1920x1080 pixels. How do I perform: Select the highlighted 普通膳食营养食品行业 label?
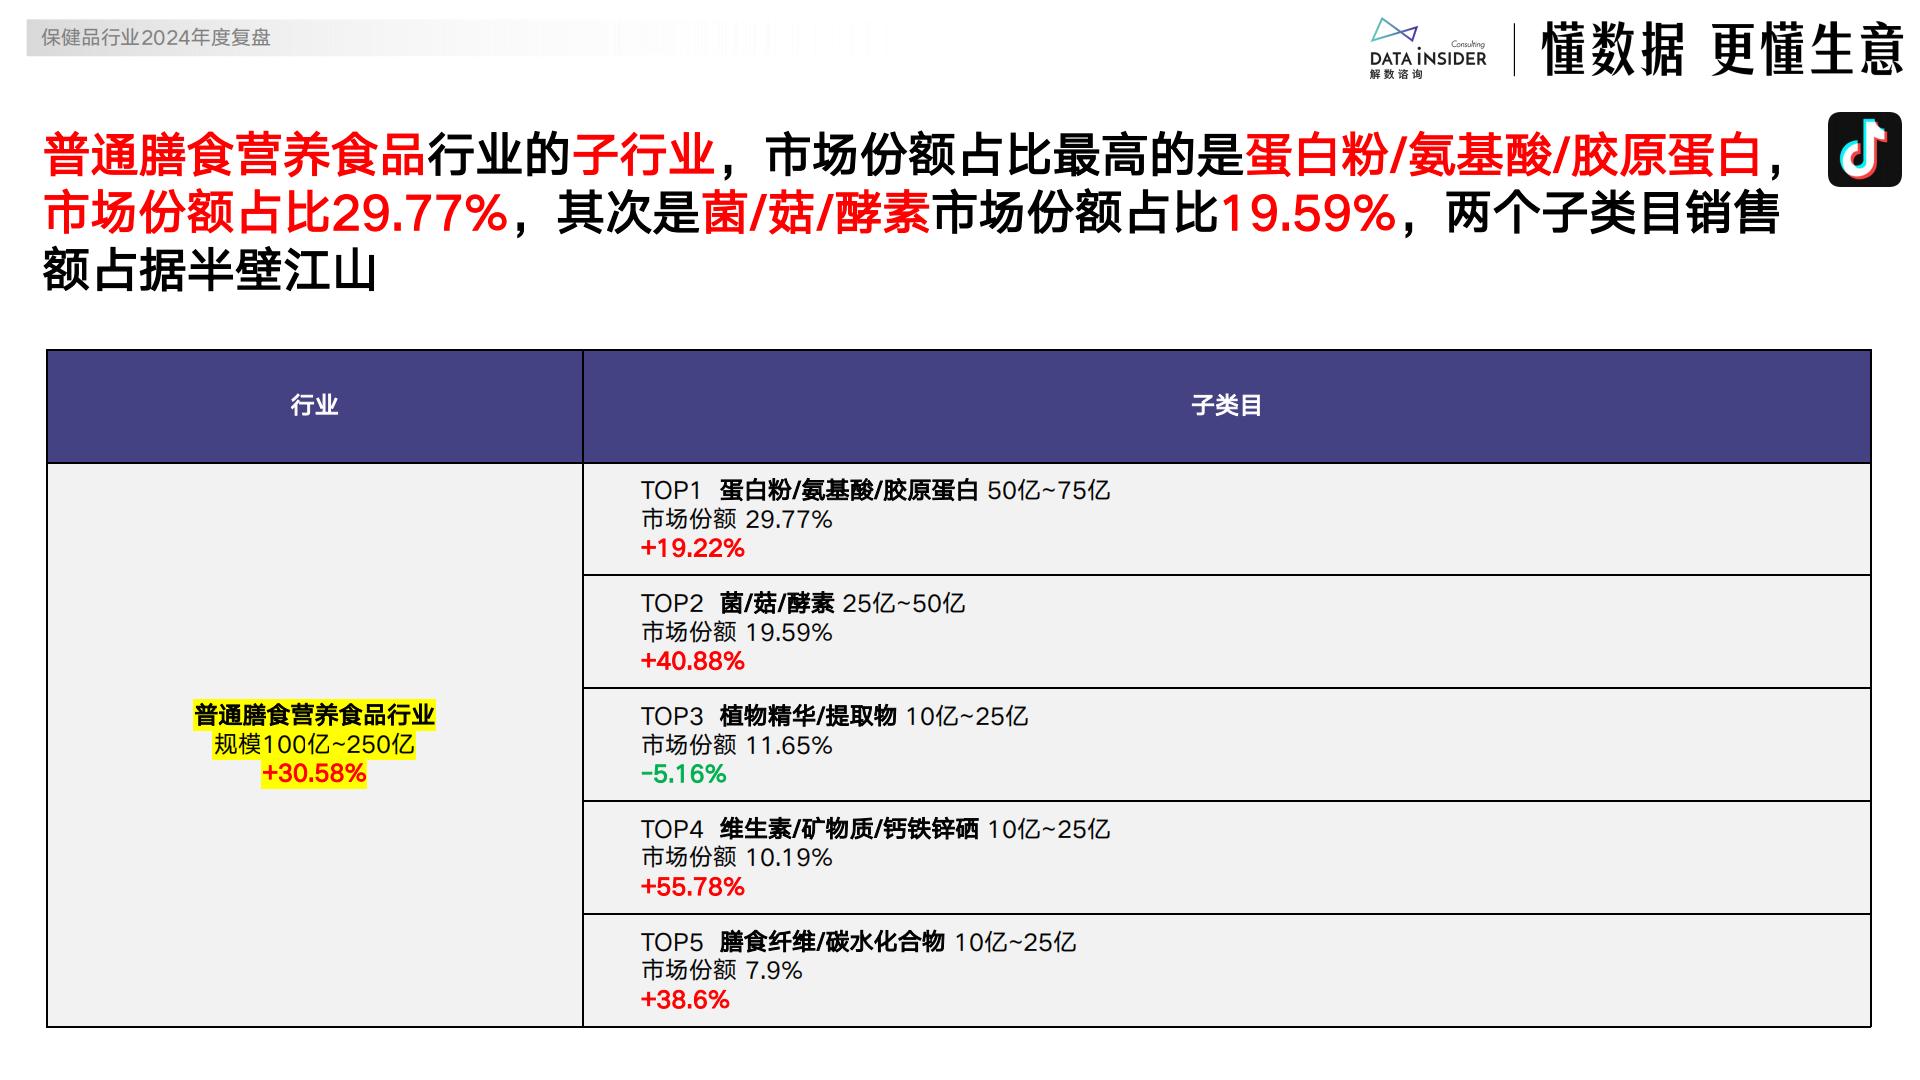coord(314,715)
